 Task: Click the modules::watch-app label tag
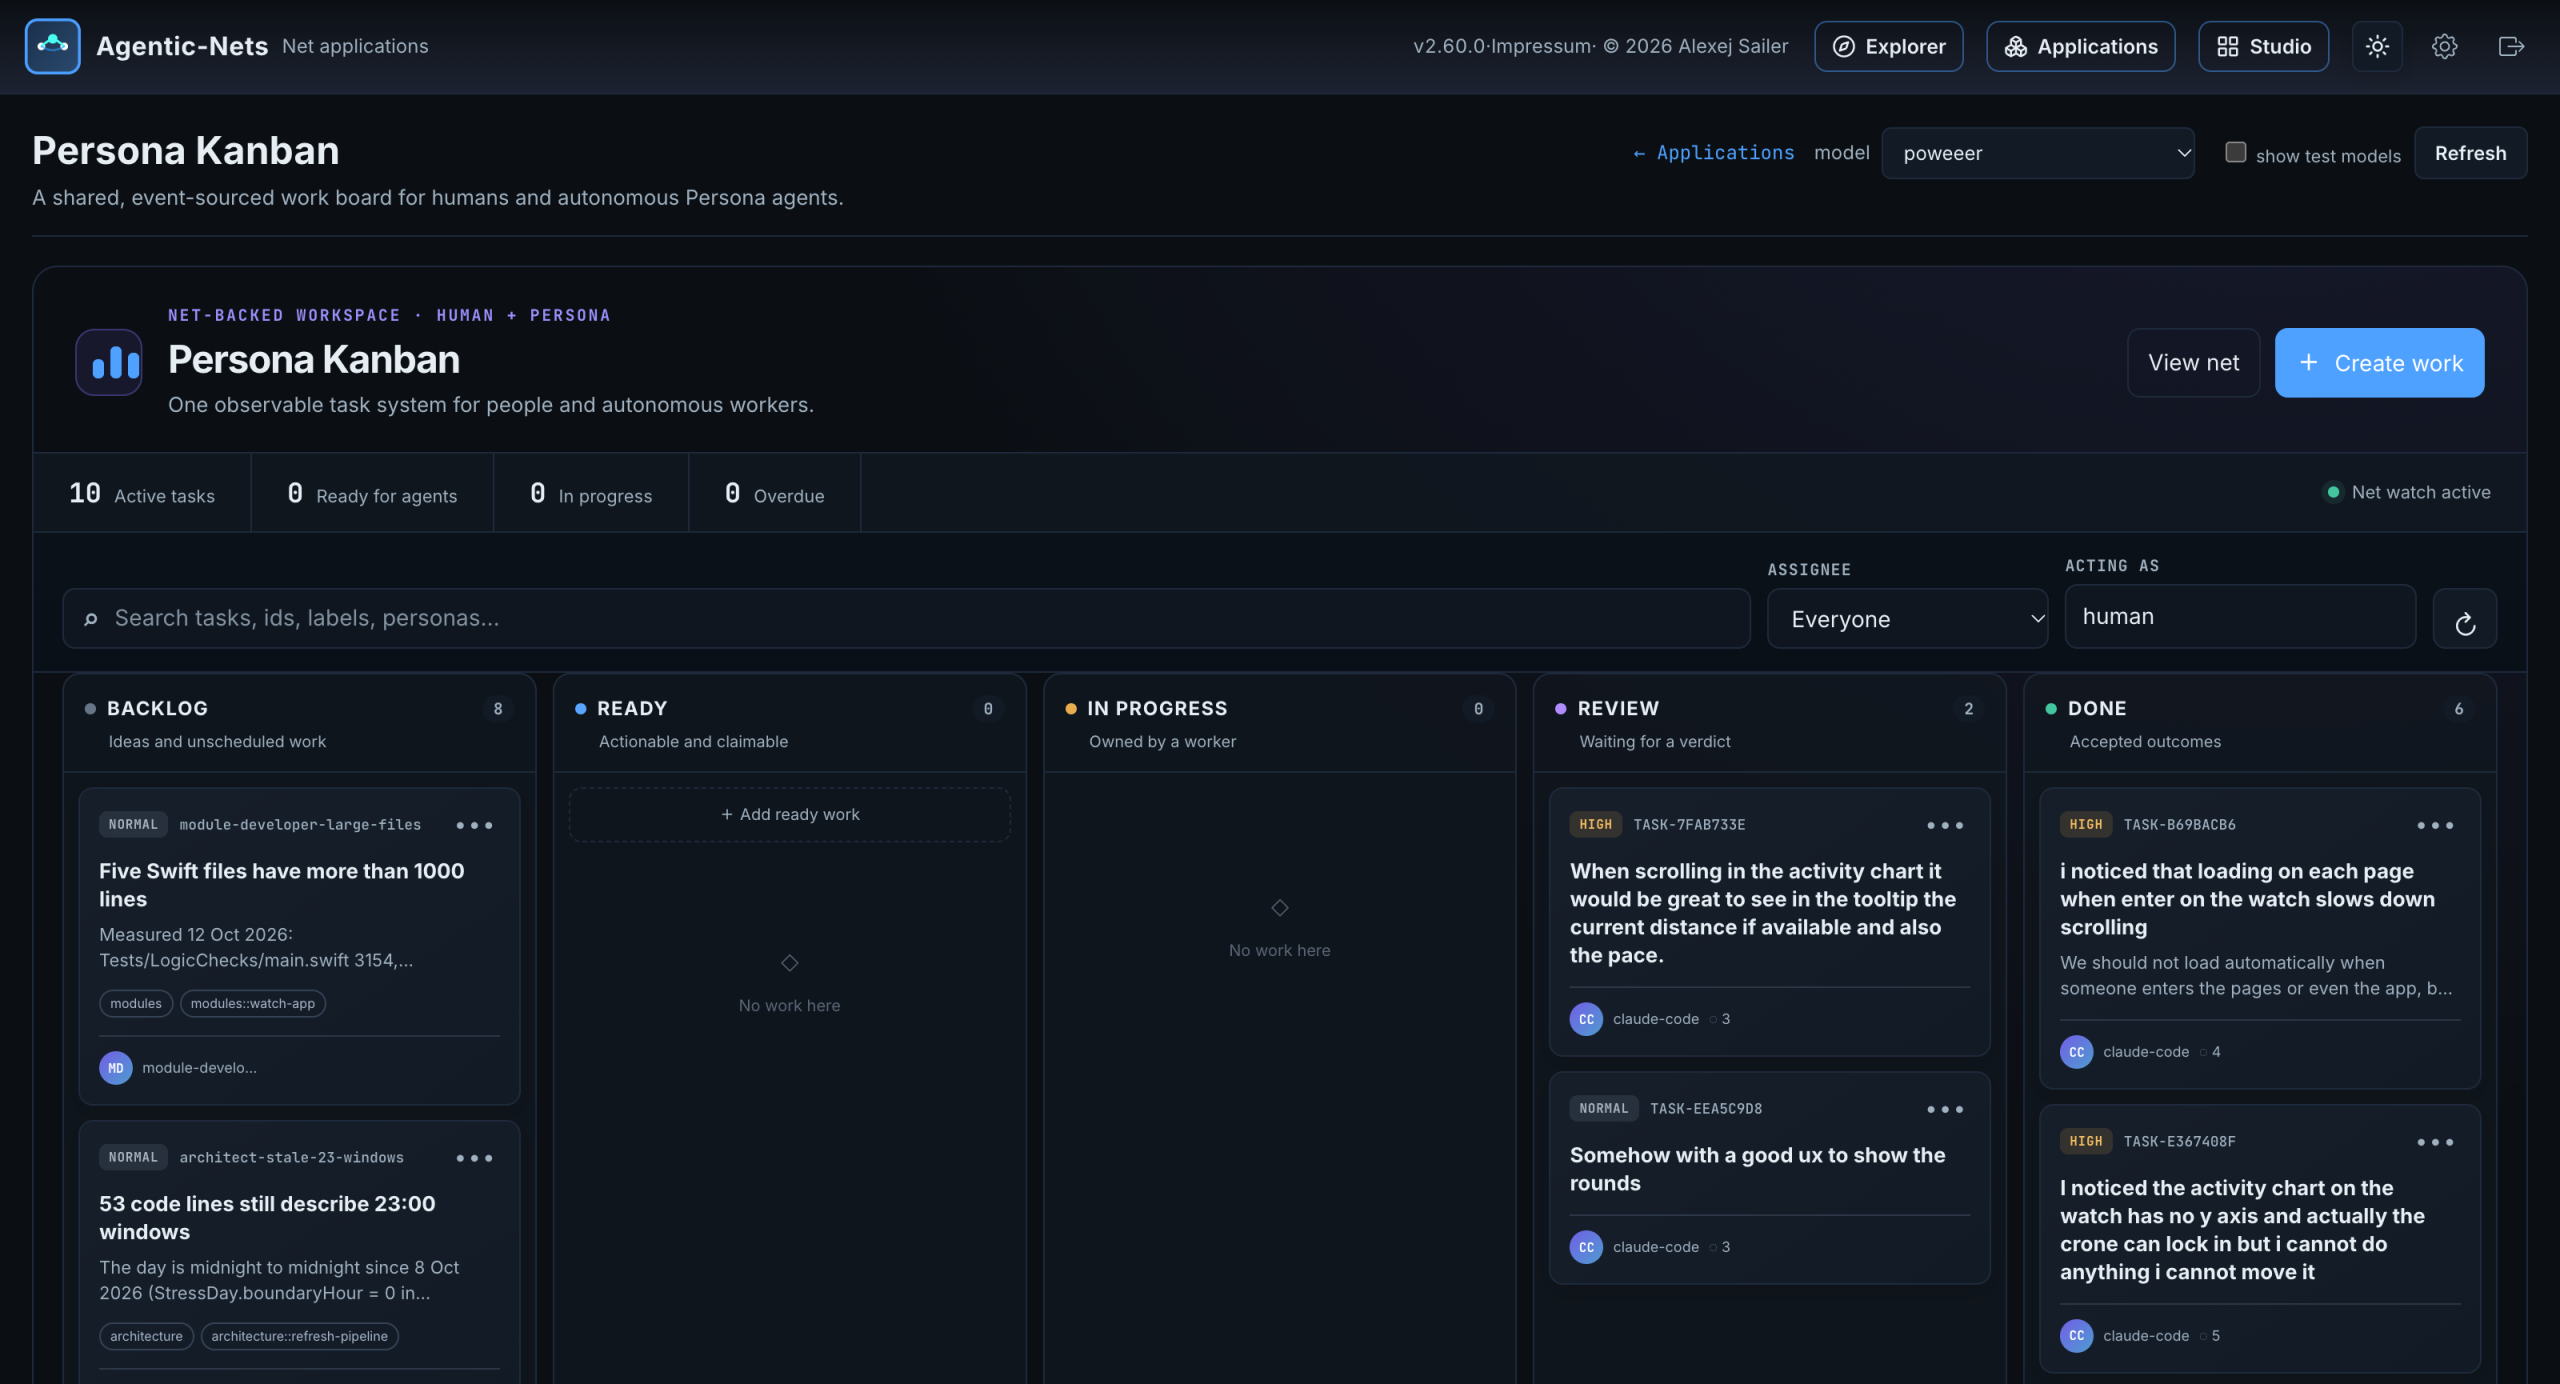click(x=253, y=1004)
